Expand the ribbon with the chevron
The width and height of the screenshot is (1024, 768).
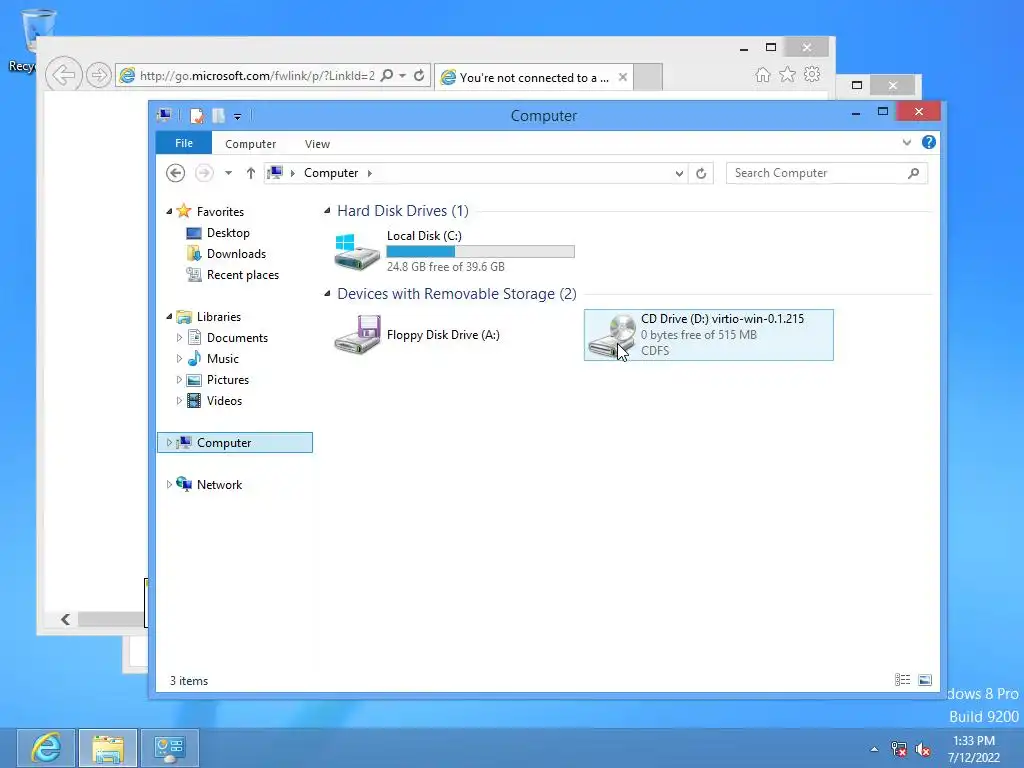coord(906,142)
